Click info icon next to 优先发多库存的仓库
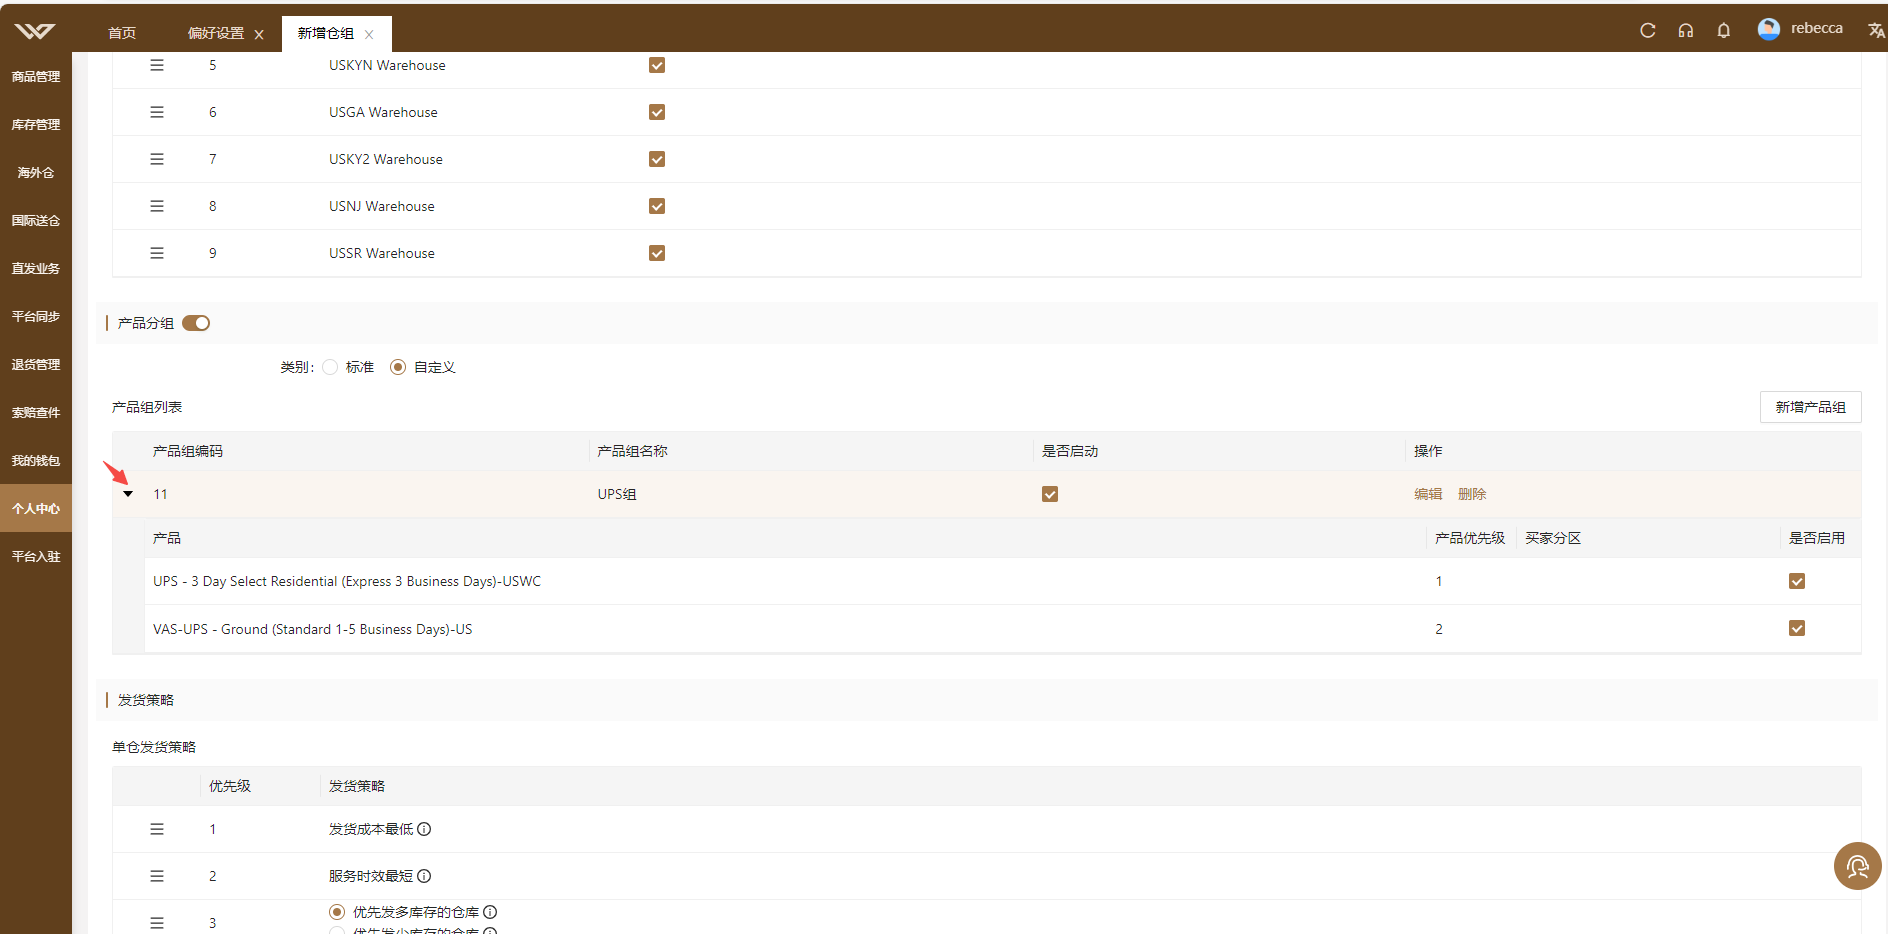The image size is (1888, 934). (x=490, y=912)
